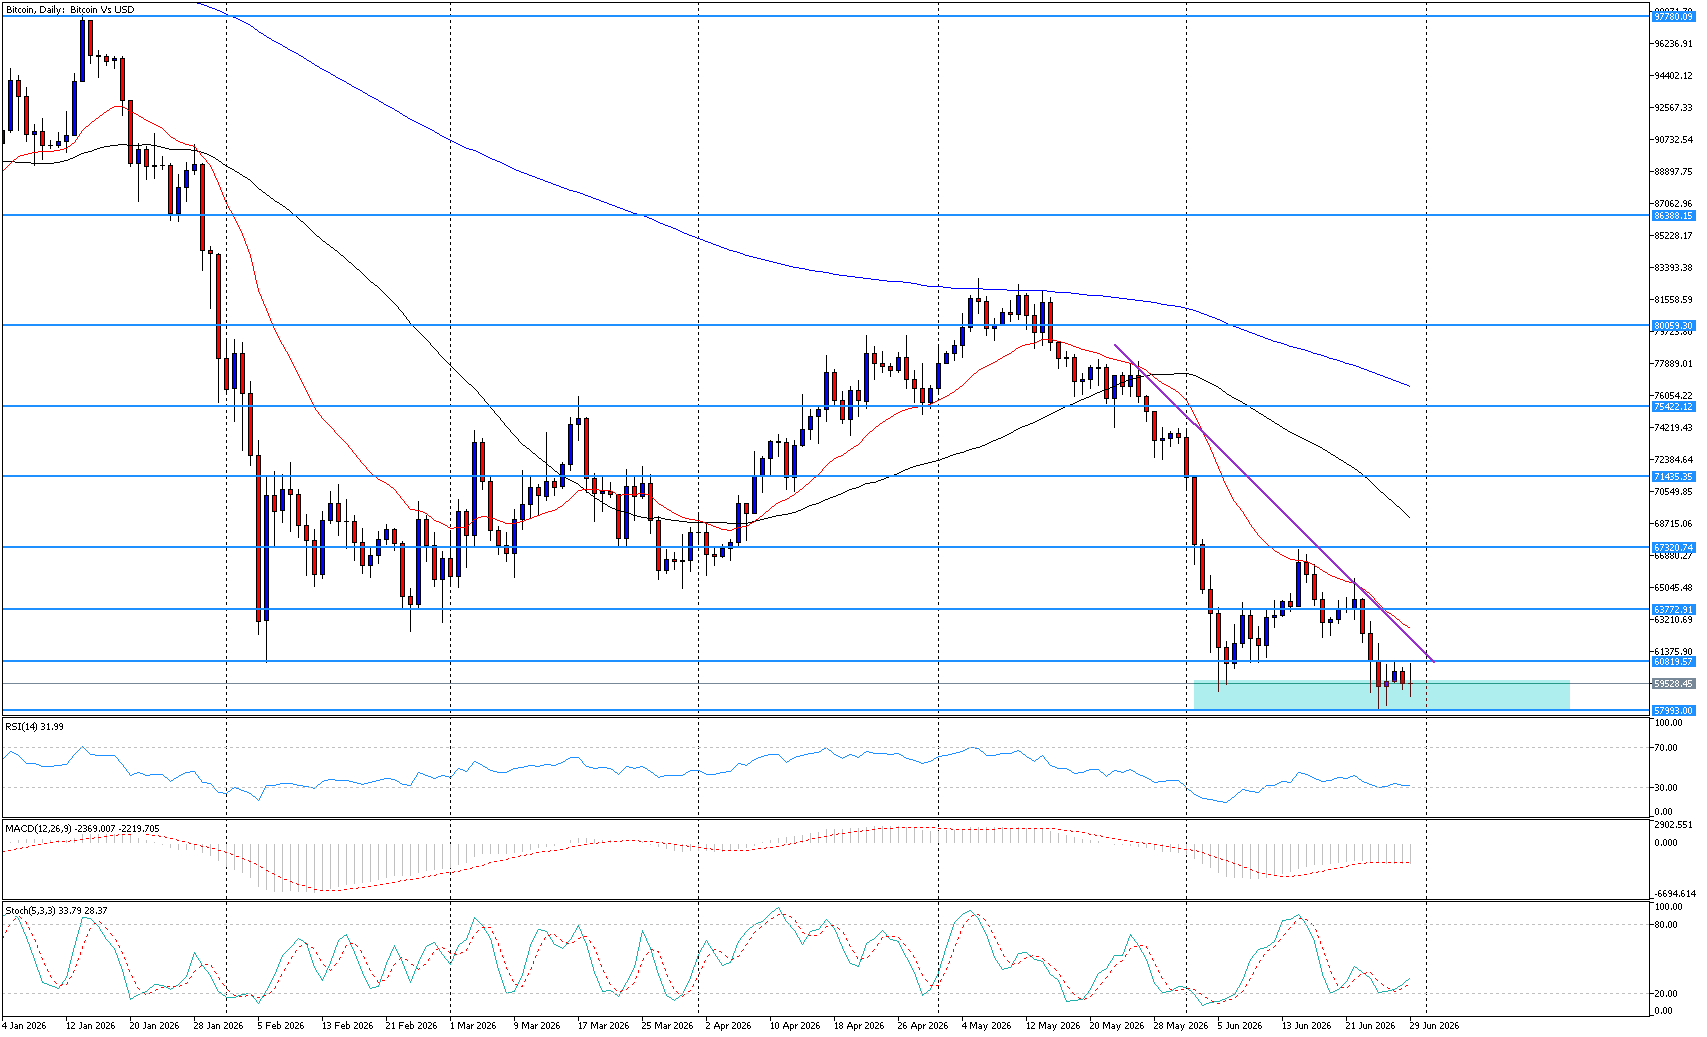
Task: Click the 4 Jan 2026 date label
Action: click(x=24, y=1026)
